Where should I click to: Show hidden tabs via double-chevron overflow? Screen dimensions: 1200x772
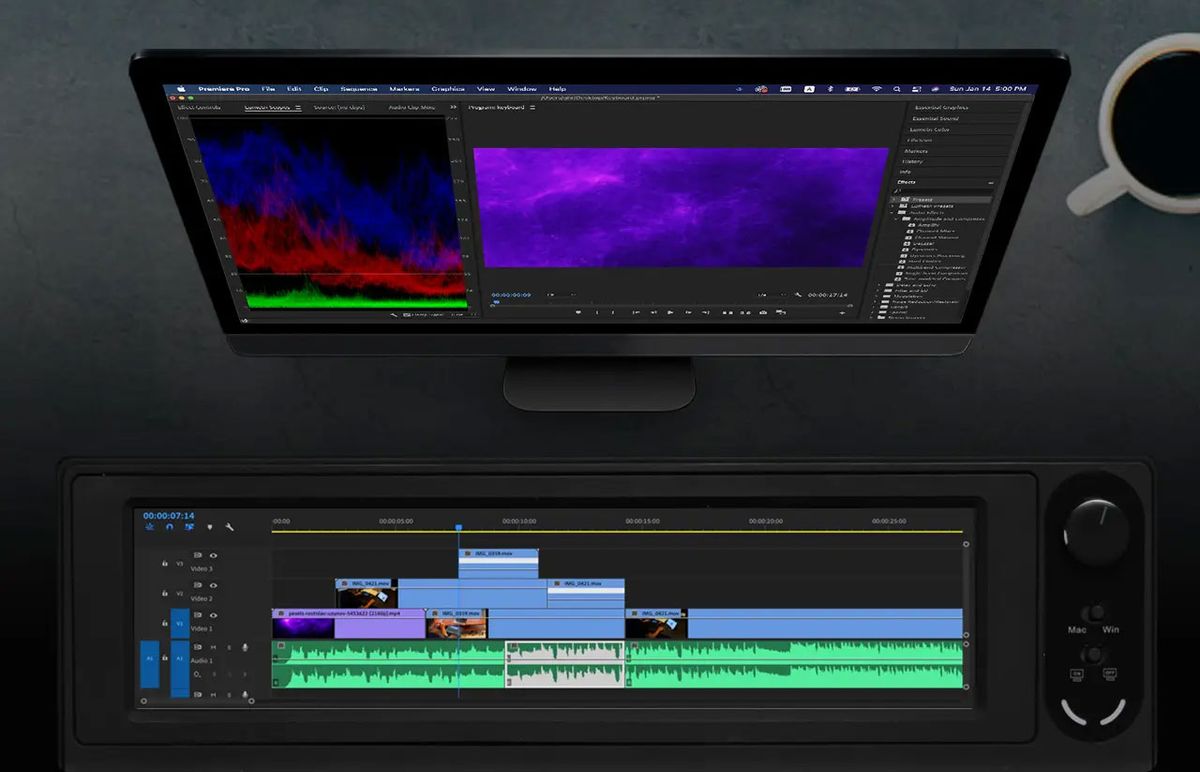[453, 107]
